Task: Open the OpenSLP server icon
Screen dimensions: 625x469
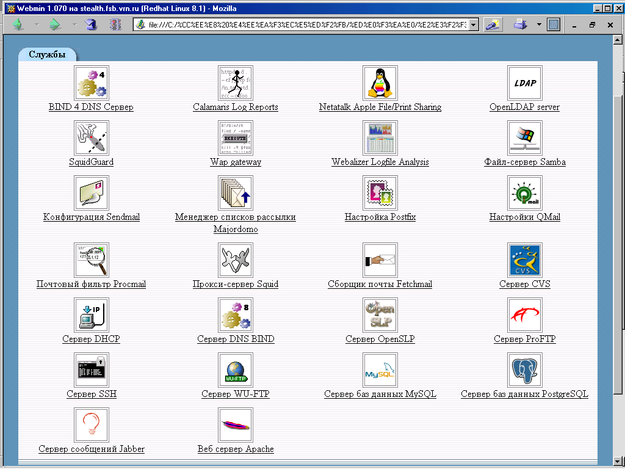Action: 380,315
